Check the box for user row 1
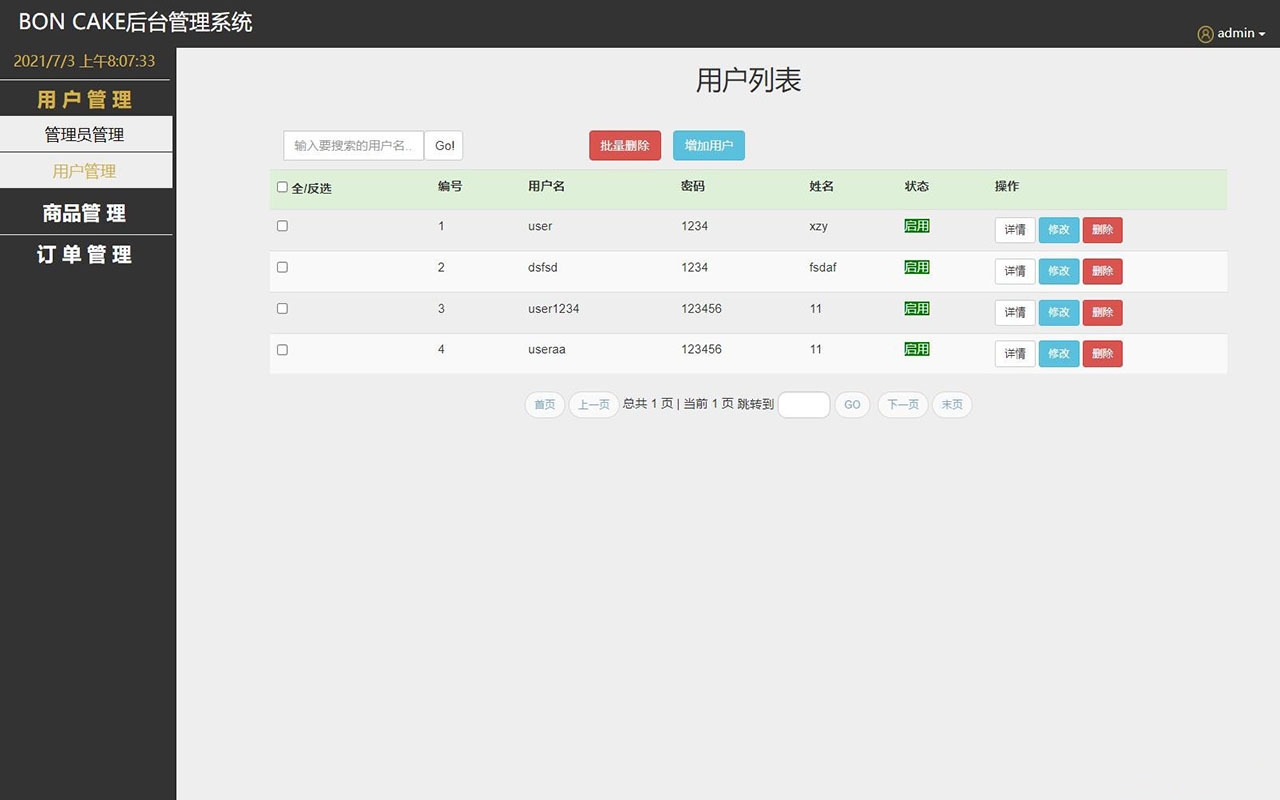 pyautogui.click(x=282, y=226)
